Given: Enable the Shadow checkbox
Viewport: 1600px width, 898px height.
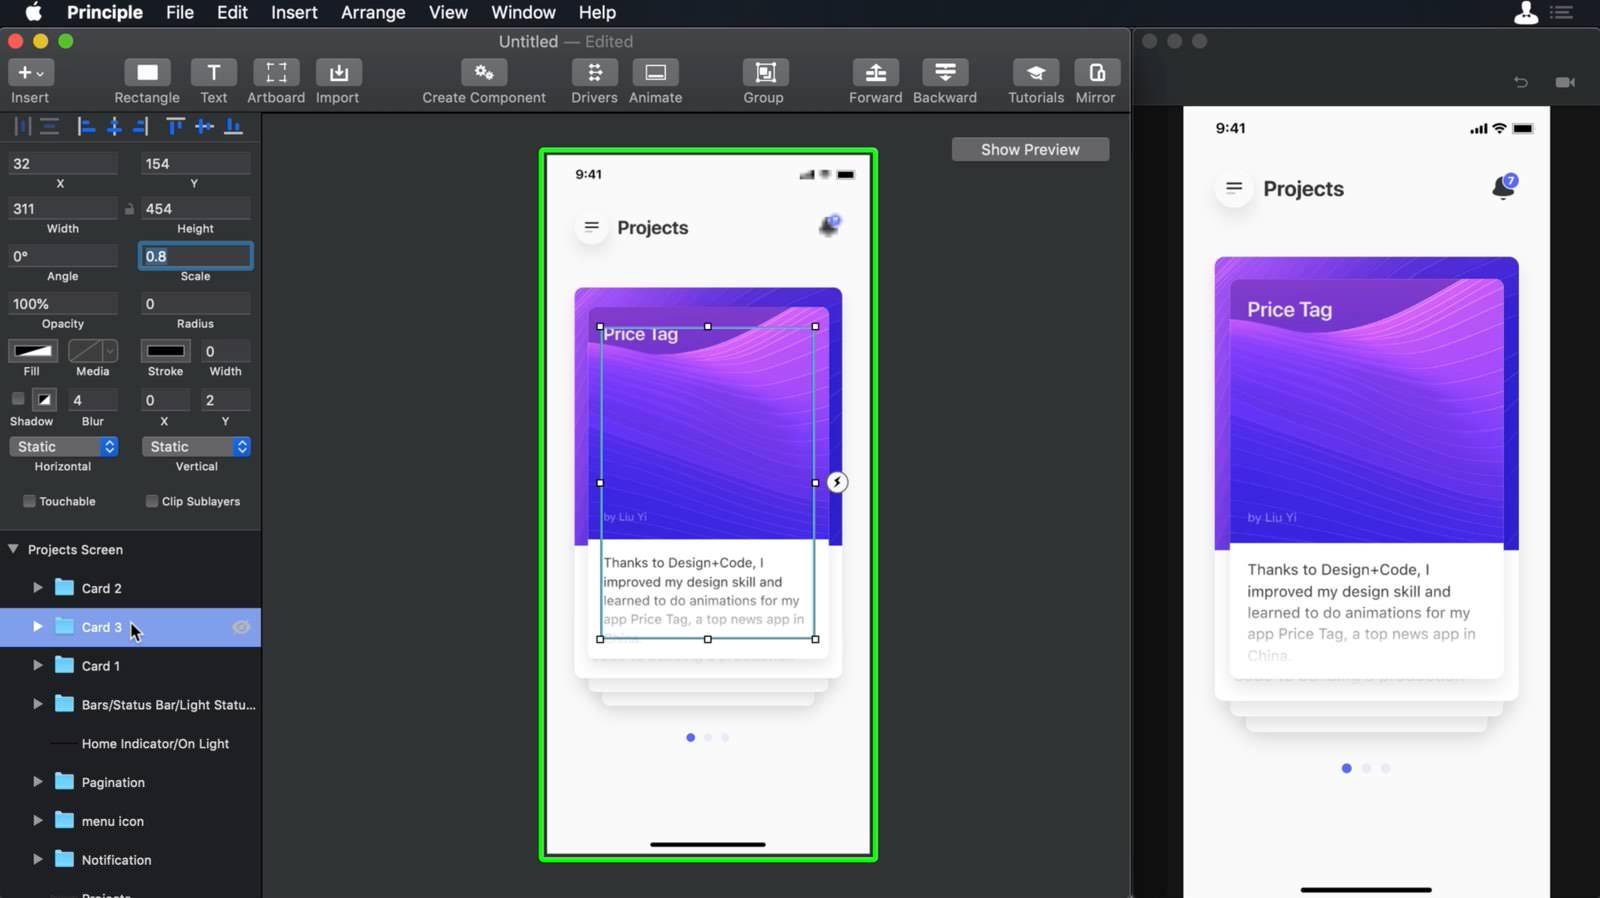Looking at the screenshot, I should coord(18,399).
